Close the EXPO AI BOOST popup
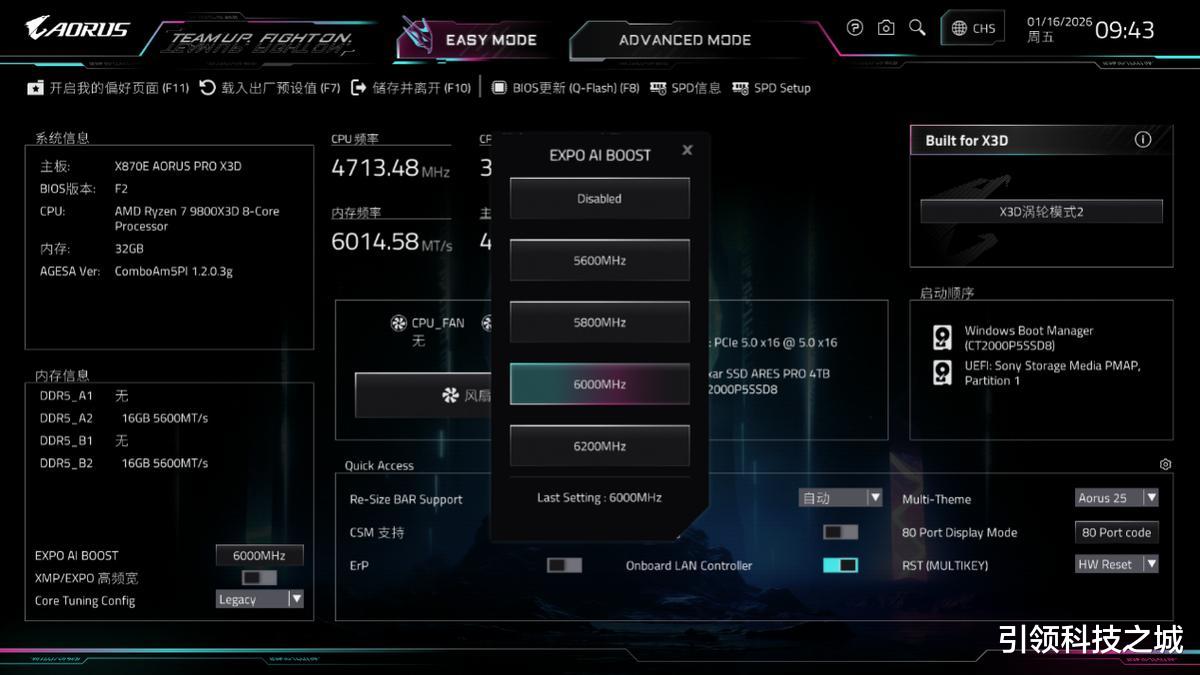Image resolution: width=1200 pixels, height=675 pixels. point(687,150)
